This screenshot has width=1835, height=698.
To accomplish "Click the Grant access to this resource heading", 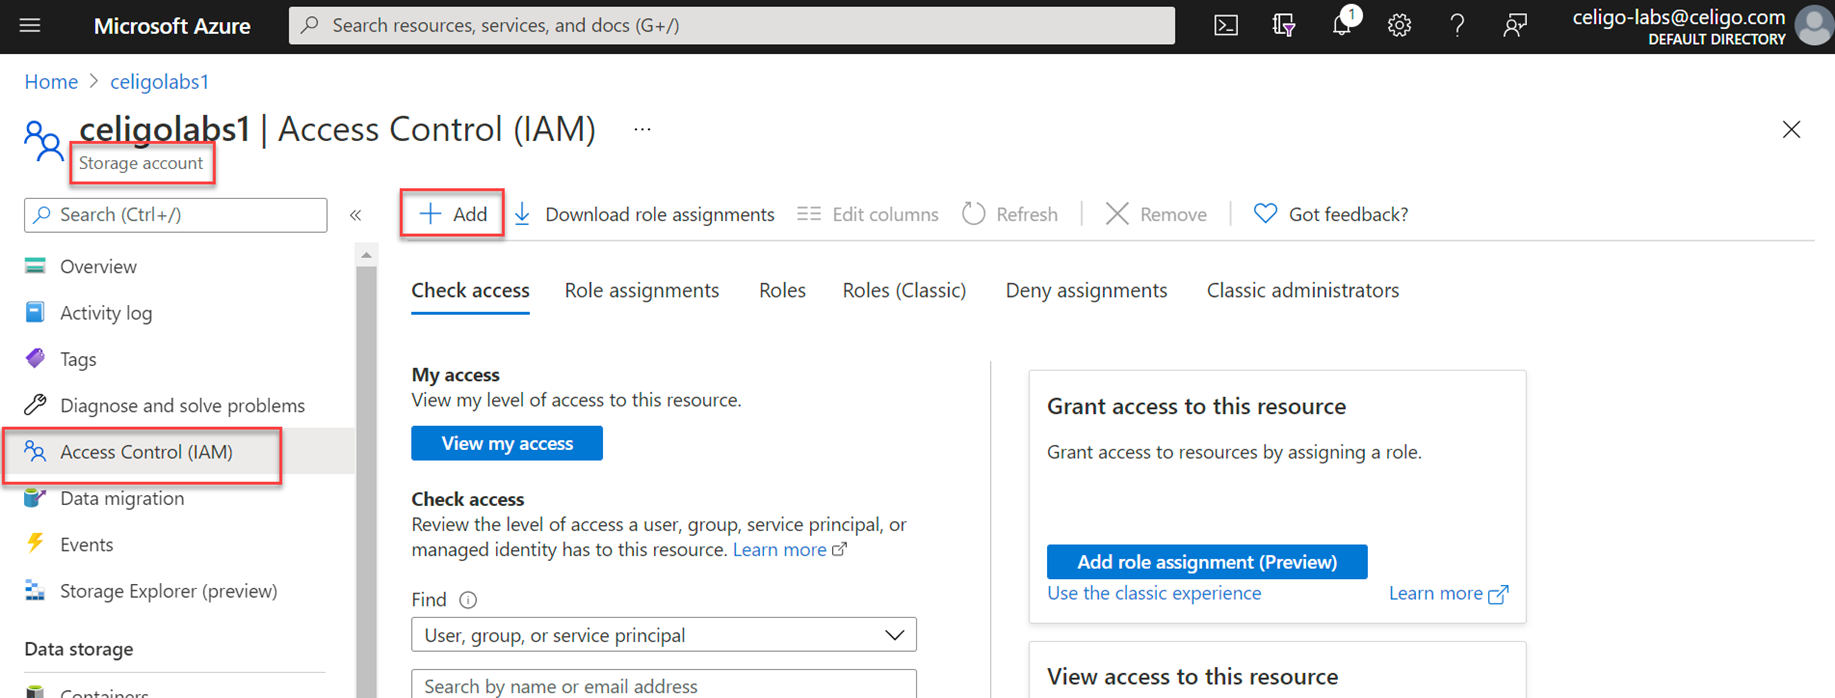I will pyautogui.click(x=1196, y=406).
